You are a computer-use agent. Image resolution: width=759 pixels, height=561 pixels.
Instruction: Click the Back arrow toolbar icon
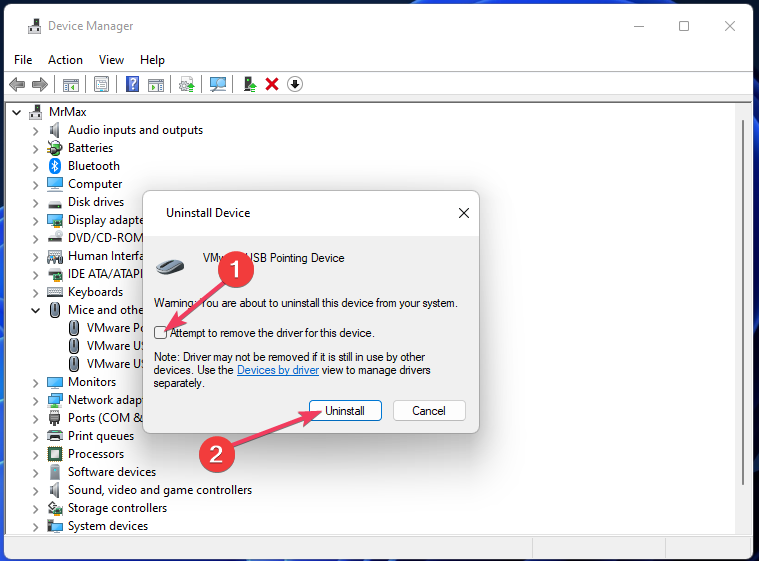17,85
